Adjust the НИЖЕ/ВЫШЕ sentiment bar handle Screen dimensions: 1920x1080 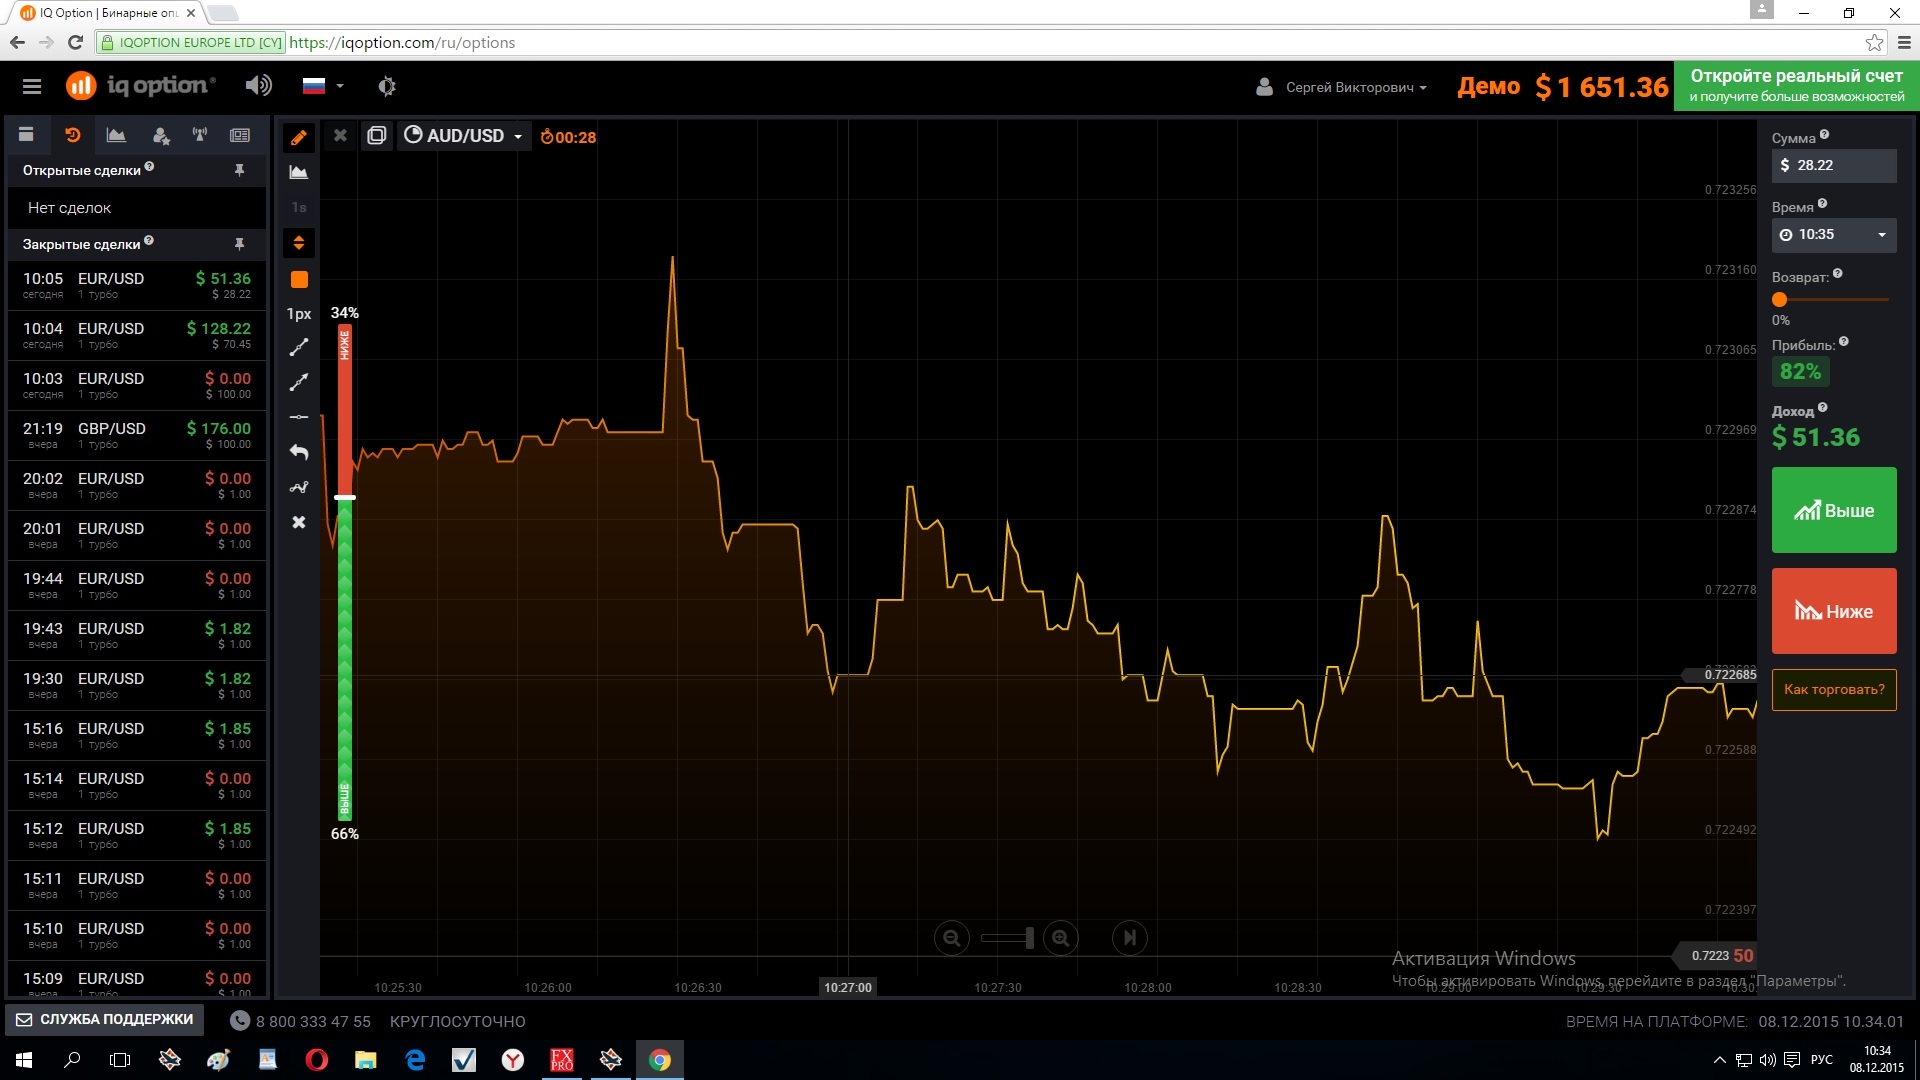[x=344, y=497]
